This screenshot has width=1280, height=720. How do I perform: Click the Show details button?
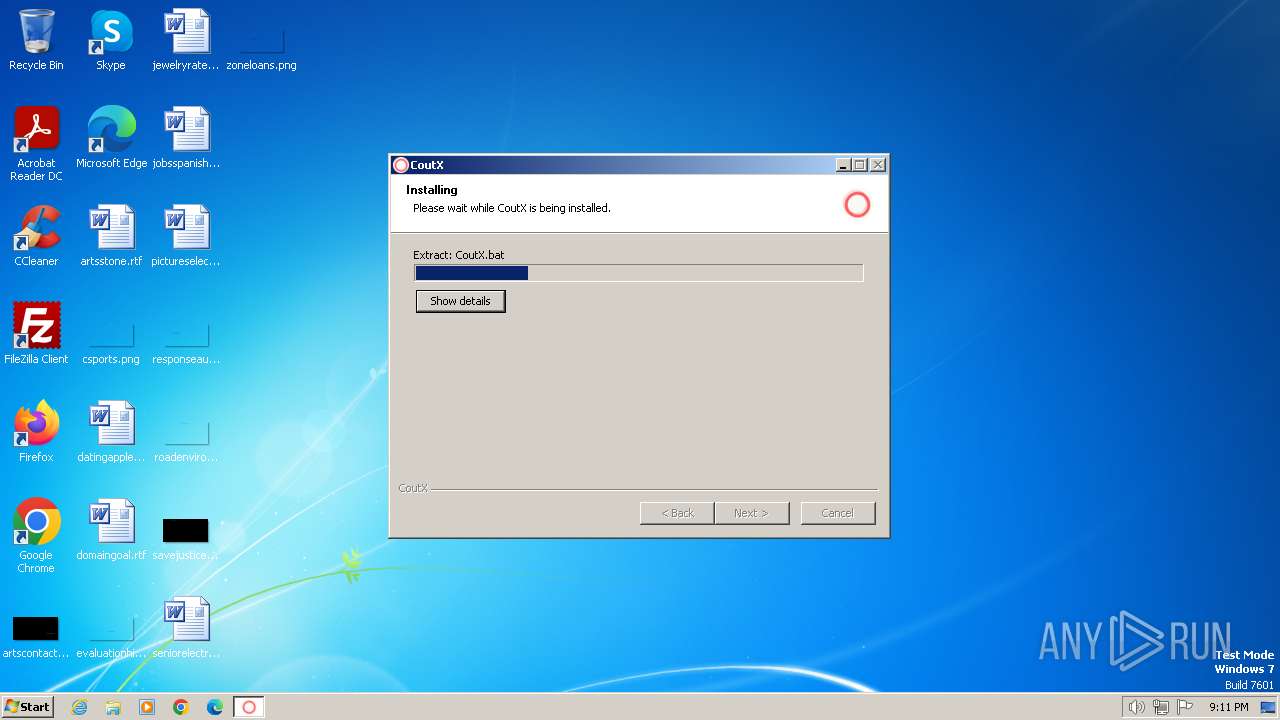(x=460, y=301)
